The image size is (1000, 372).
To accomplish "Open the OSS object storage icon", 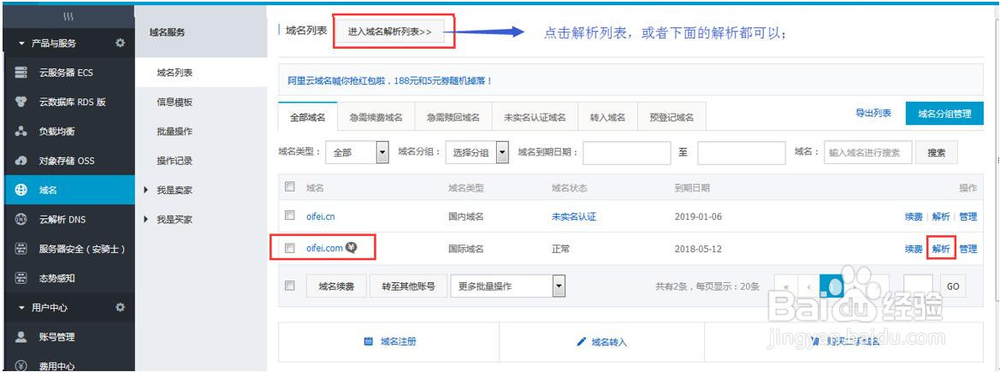I will coord(21,161).
